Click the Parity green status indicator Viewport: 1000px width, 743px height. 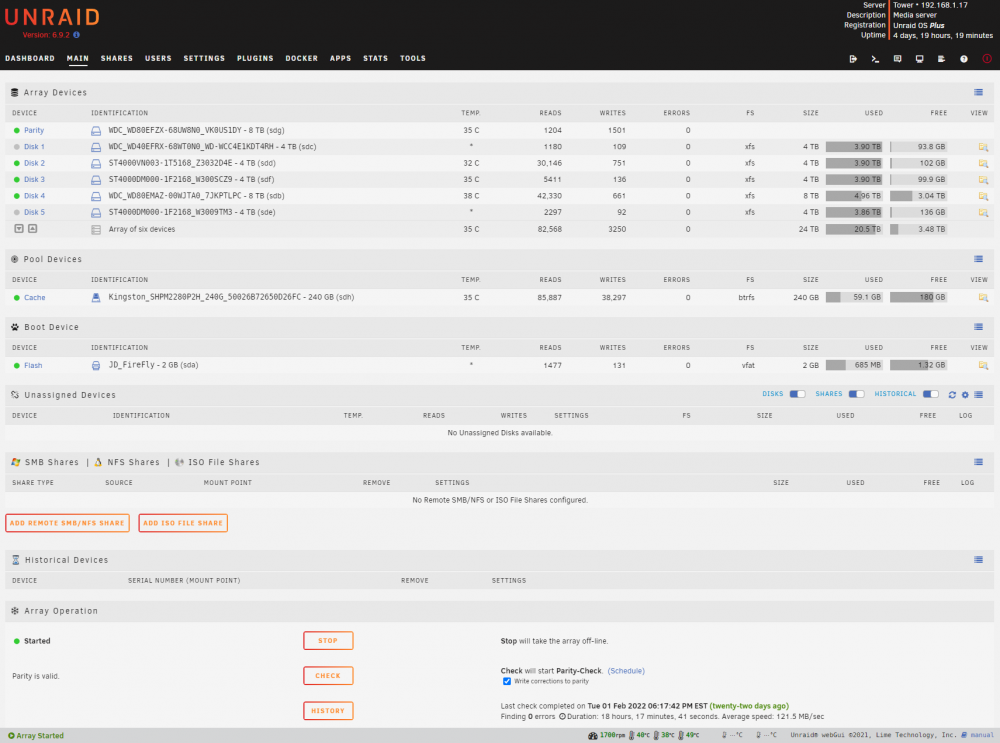(17, 130)
